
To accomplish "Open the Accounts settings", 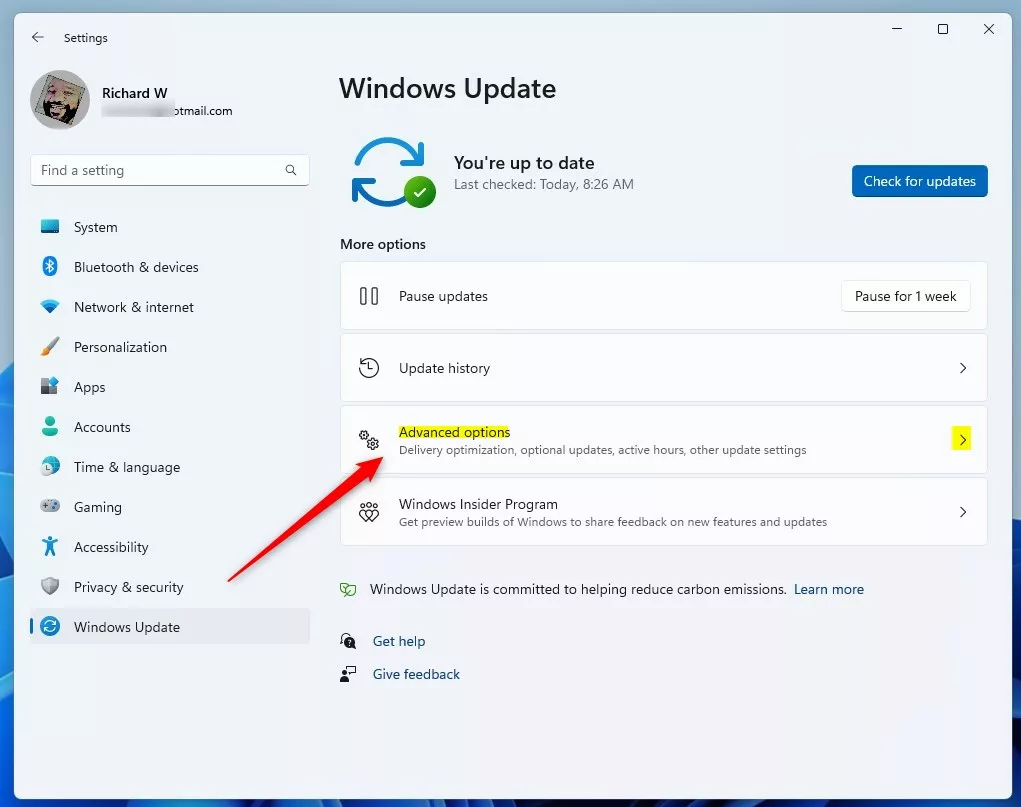I will click(x=101, y=427).
